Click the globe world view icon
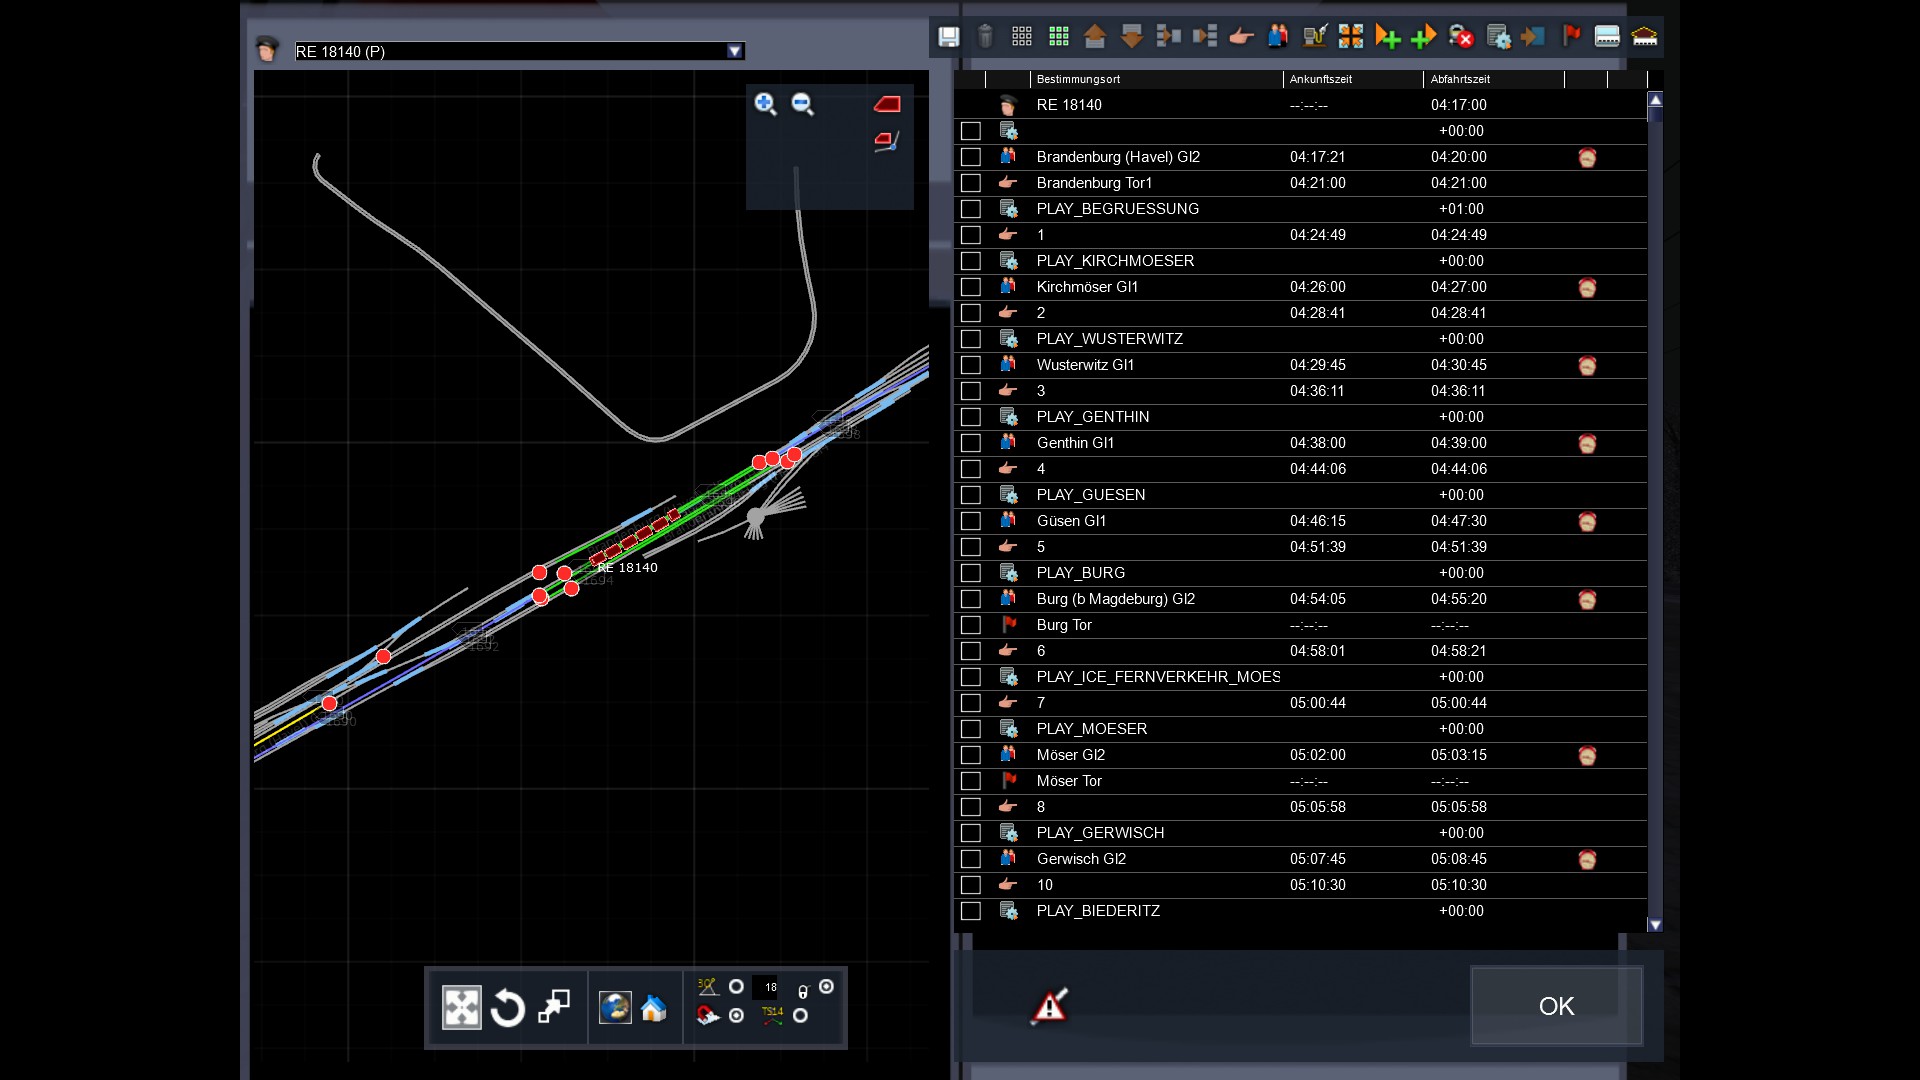Screen dimensions: 1920x1080 tap(614, 1008)
